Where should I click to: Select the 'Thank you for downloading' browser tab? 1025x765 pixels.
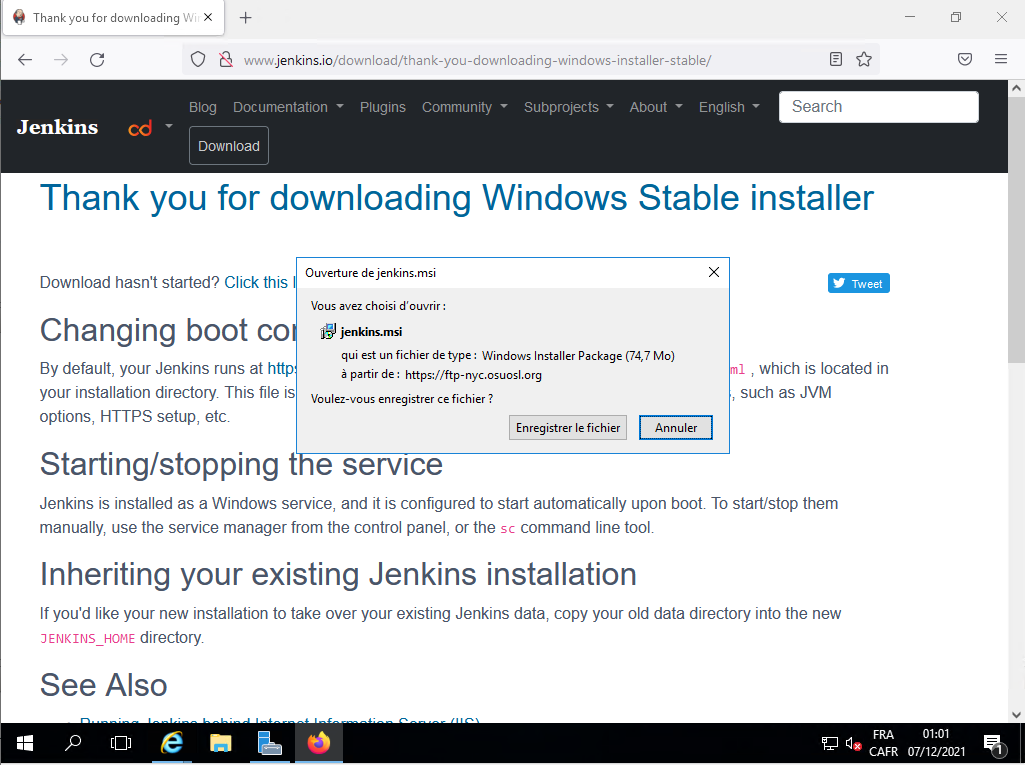click(114, 18)
